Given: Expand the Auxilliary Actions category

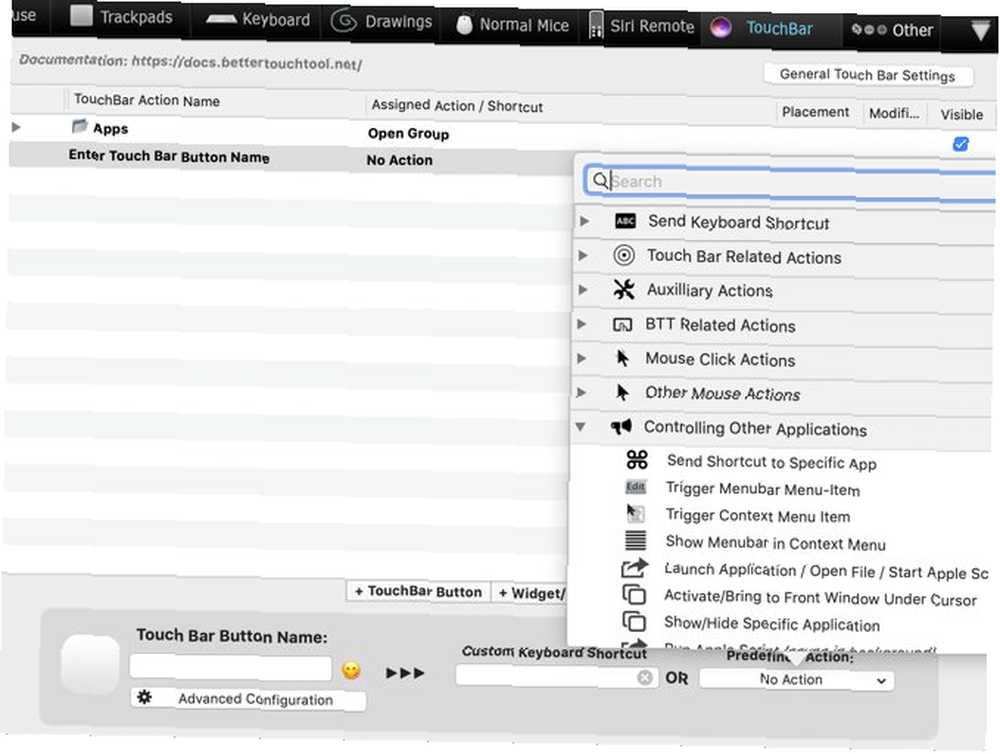Looking at the screenshot, I should [583, 290].
